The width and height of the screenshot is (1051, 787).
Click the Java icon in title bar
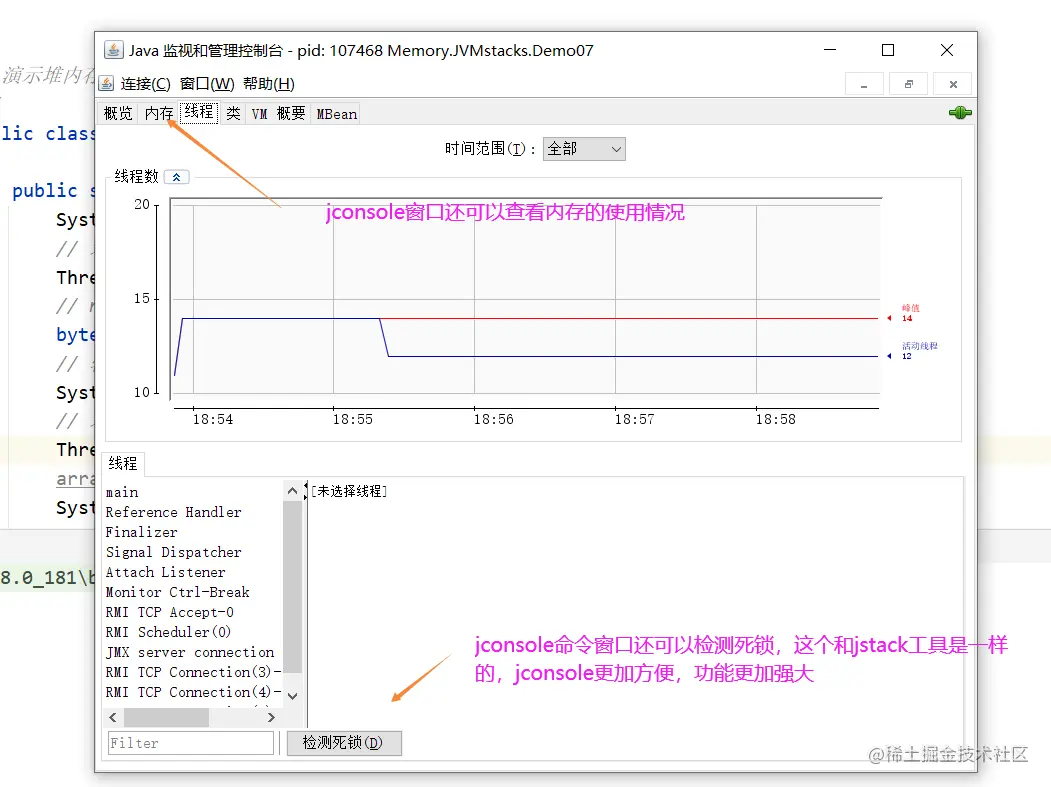(x=113, y=50)
